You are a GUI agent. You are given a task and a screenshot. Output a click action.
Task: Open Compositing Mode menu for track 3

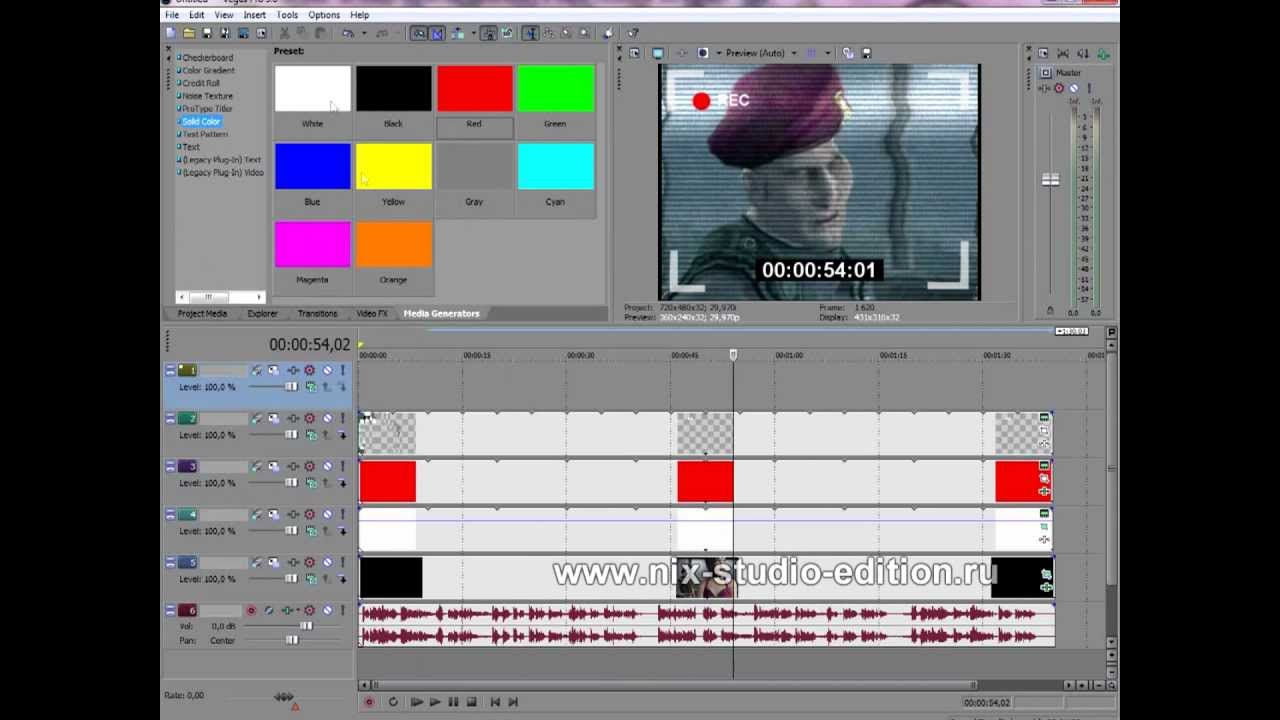click(x=311, y=483)
